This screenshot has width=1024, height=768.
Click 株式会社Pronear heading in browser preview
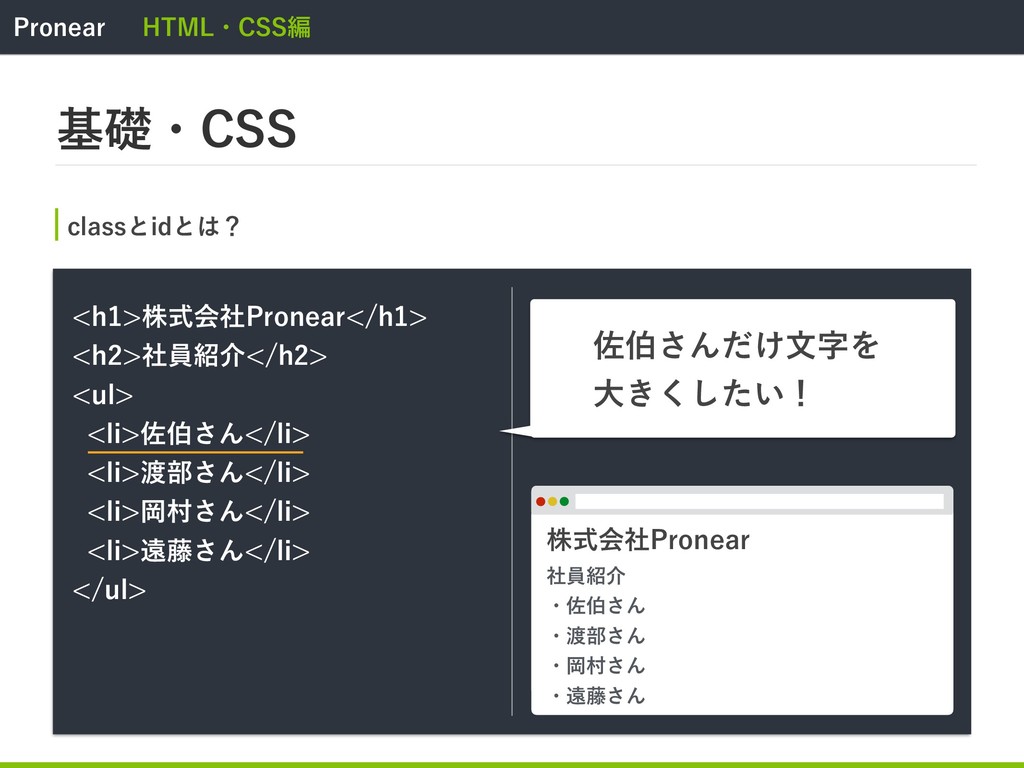point(648,540)
